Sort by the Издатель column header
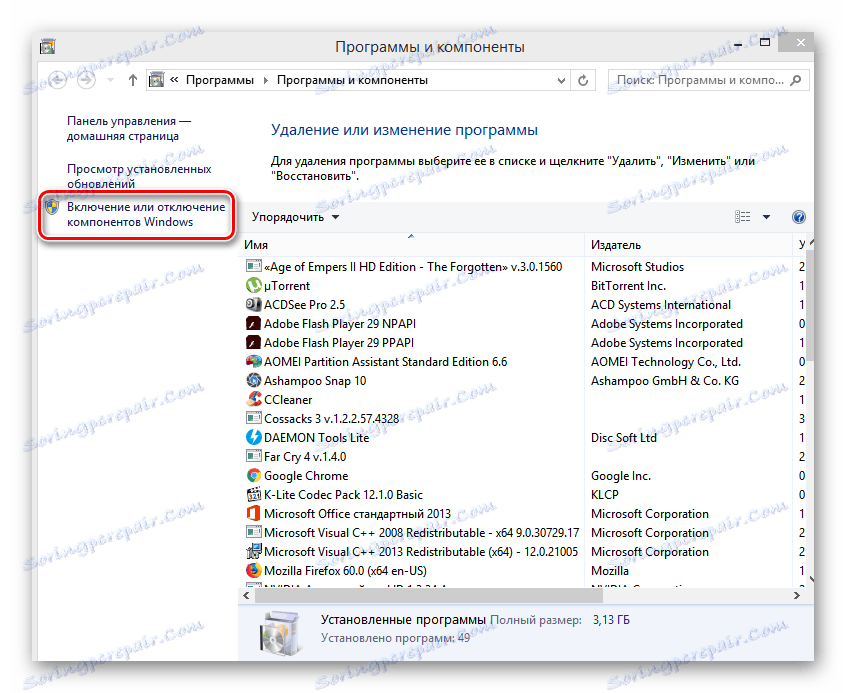This screenshot has width=846, height=693. click(x=687, y=245)
